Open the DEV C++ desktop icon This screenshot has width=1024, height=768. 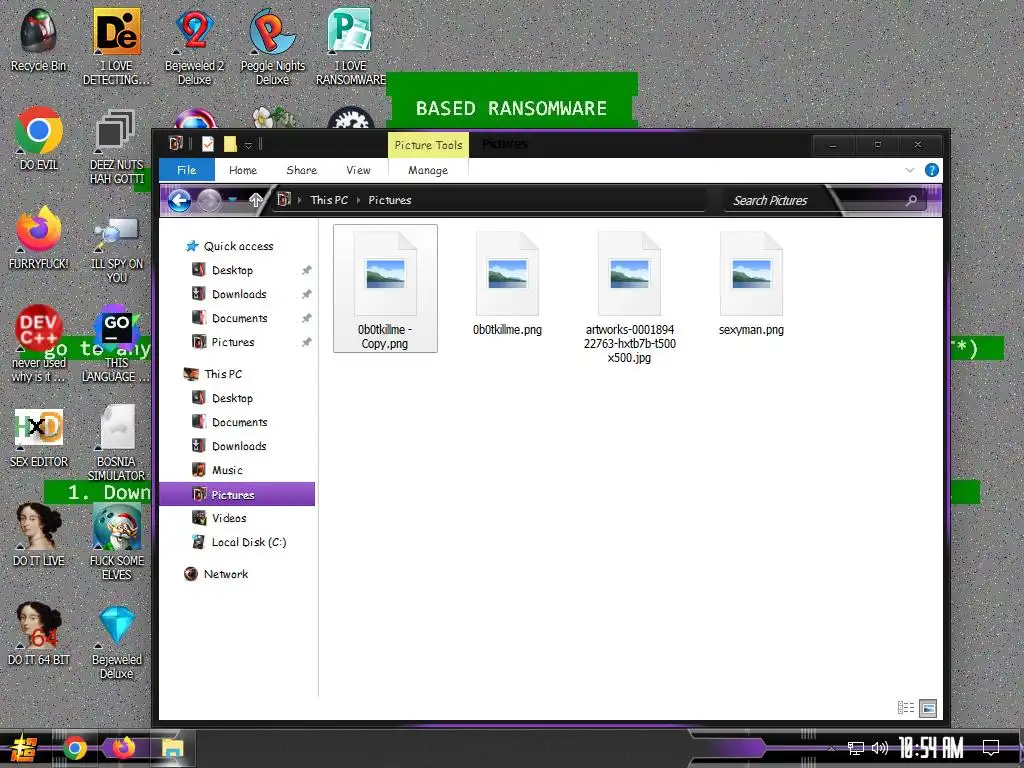point(39,344)
